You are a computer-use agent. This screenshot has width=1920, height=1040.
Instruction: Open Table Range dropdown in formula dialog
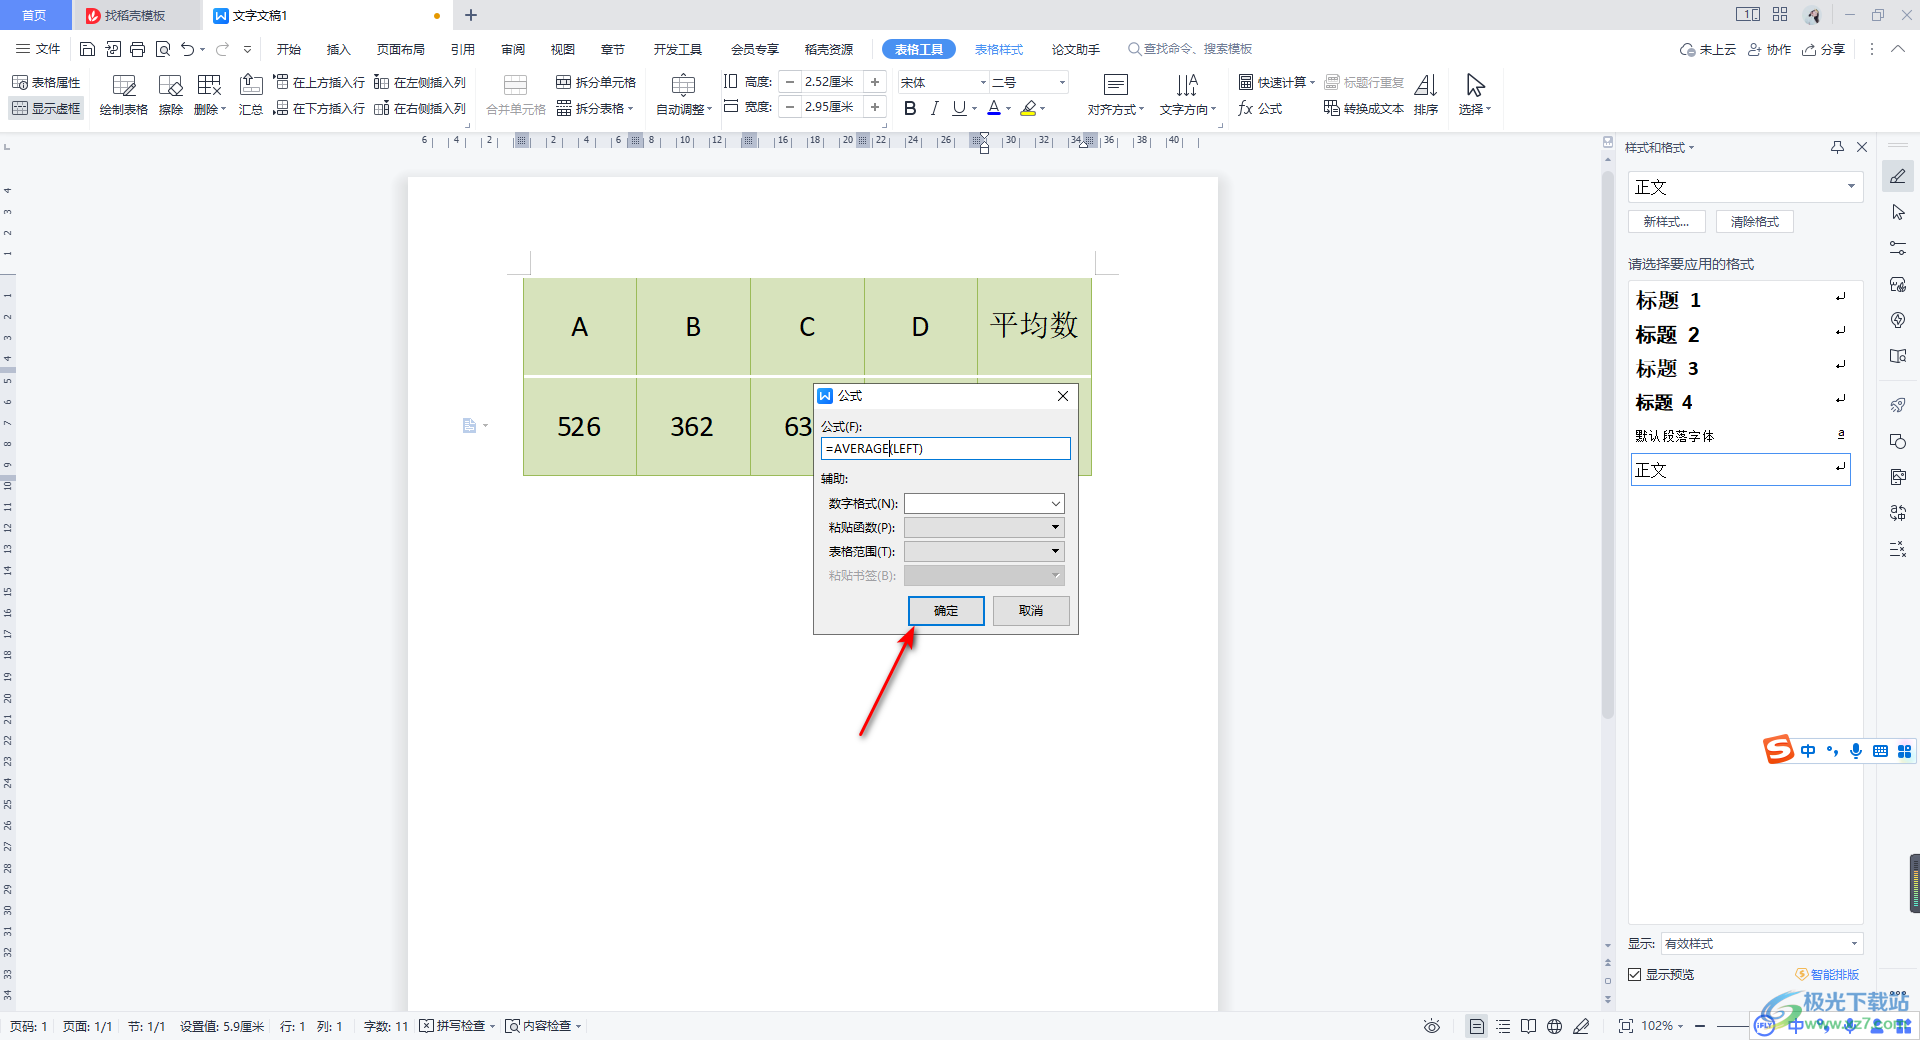(1055, 551)
